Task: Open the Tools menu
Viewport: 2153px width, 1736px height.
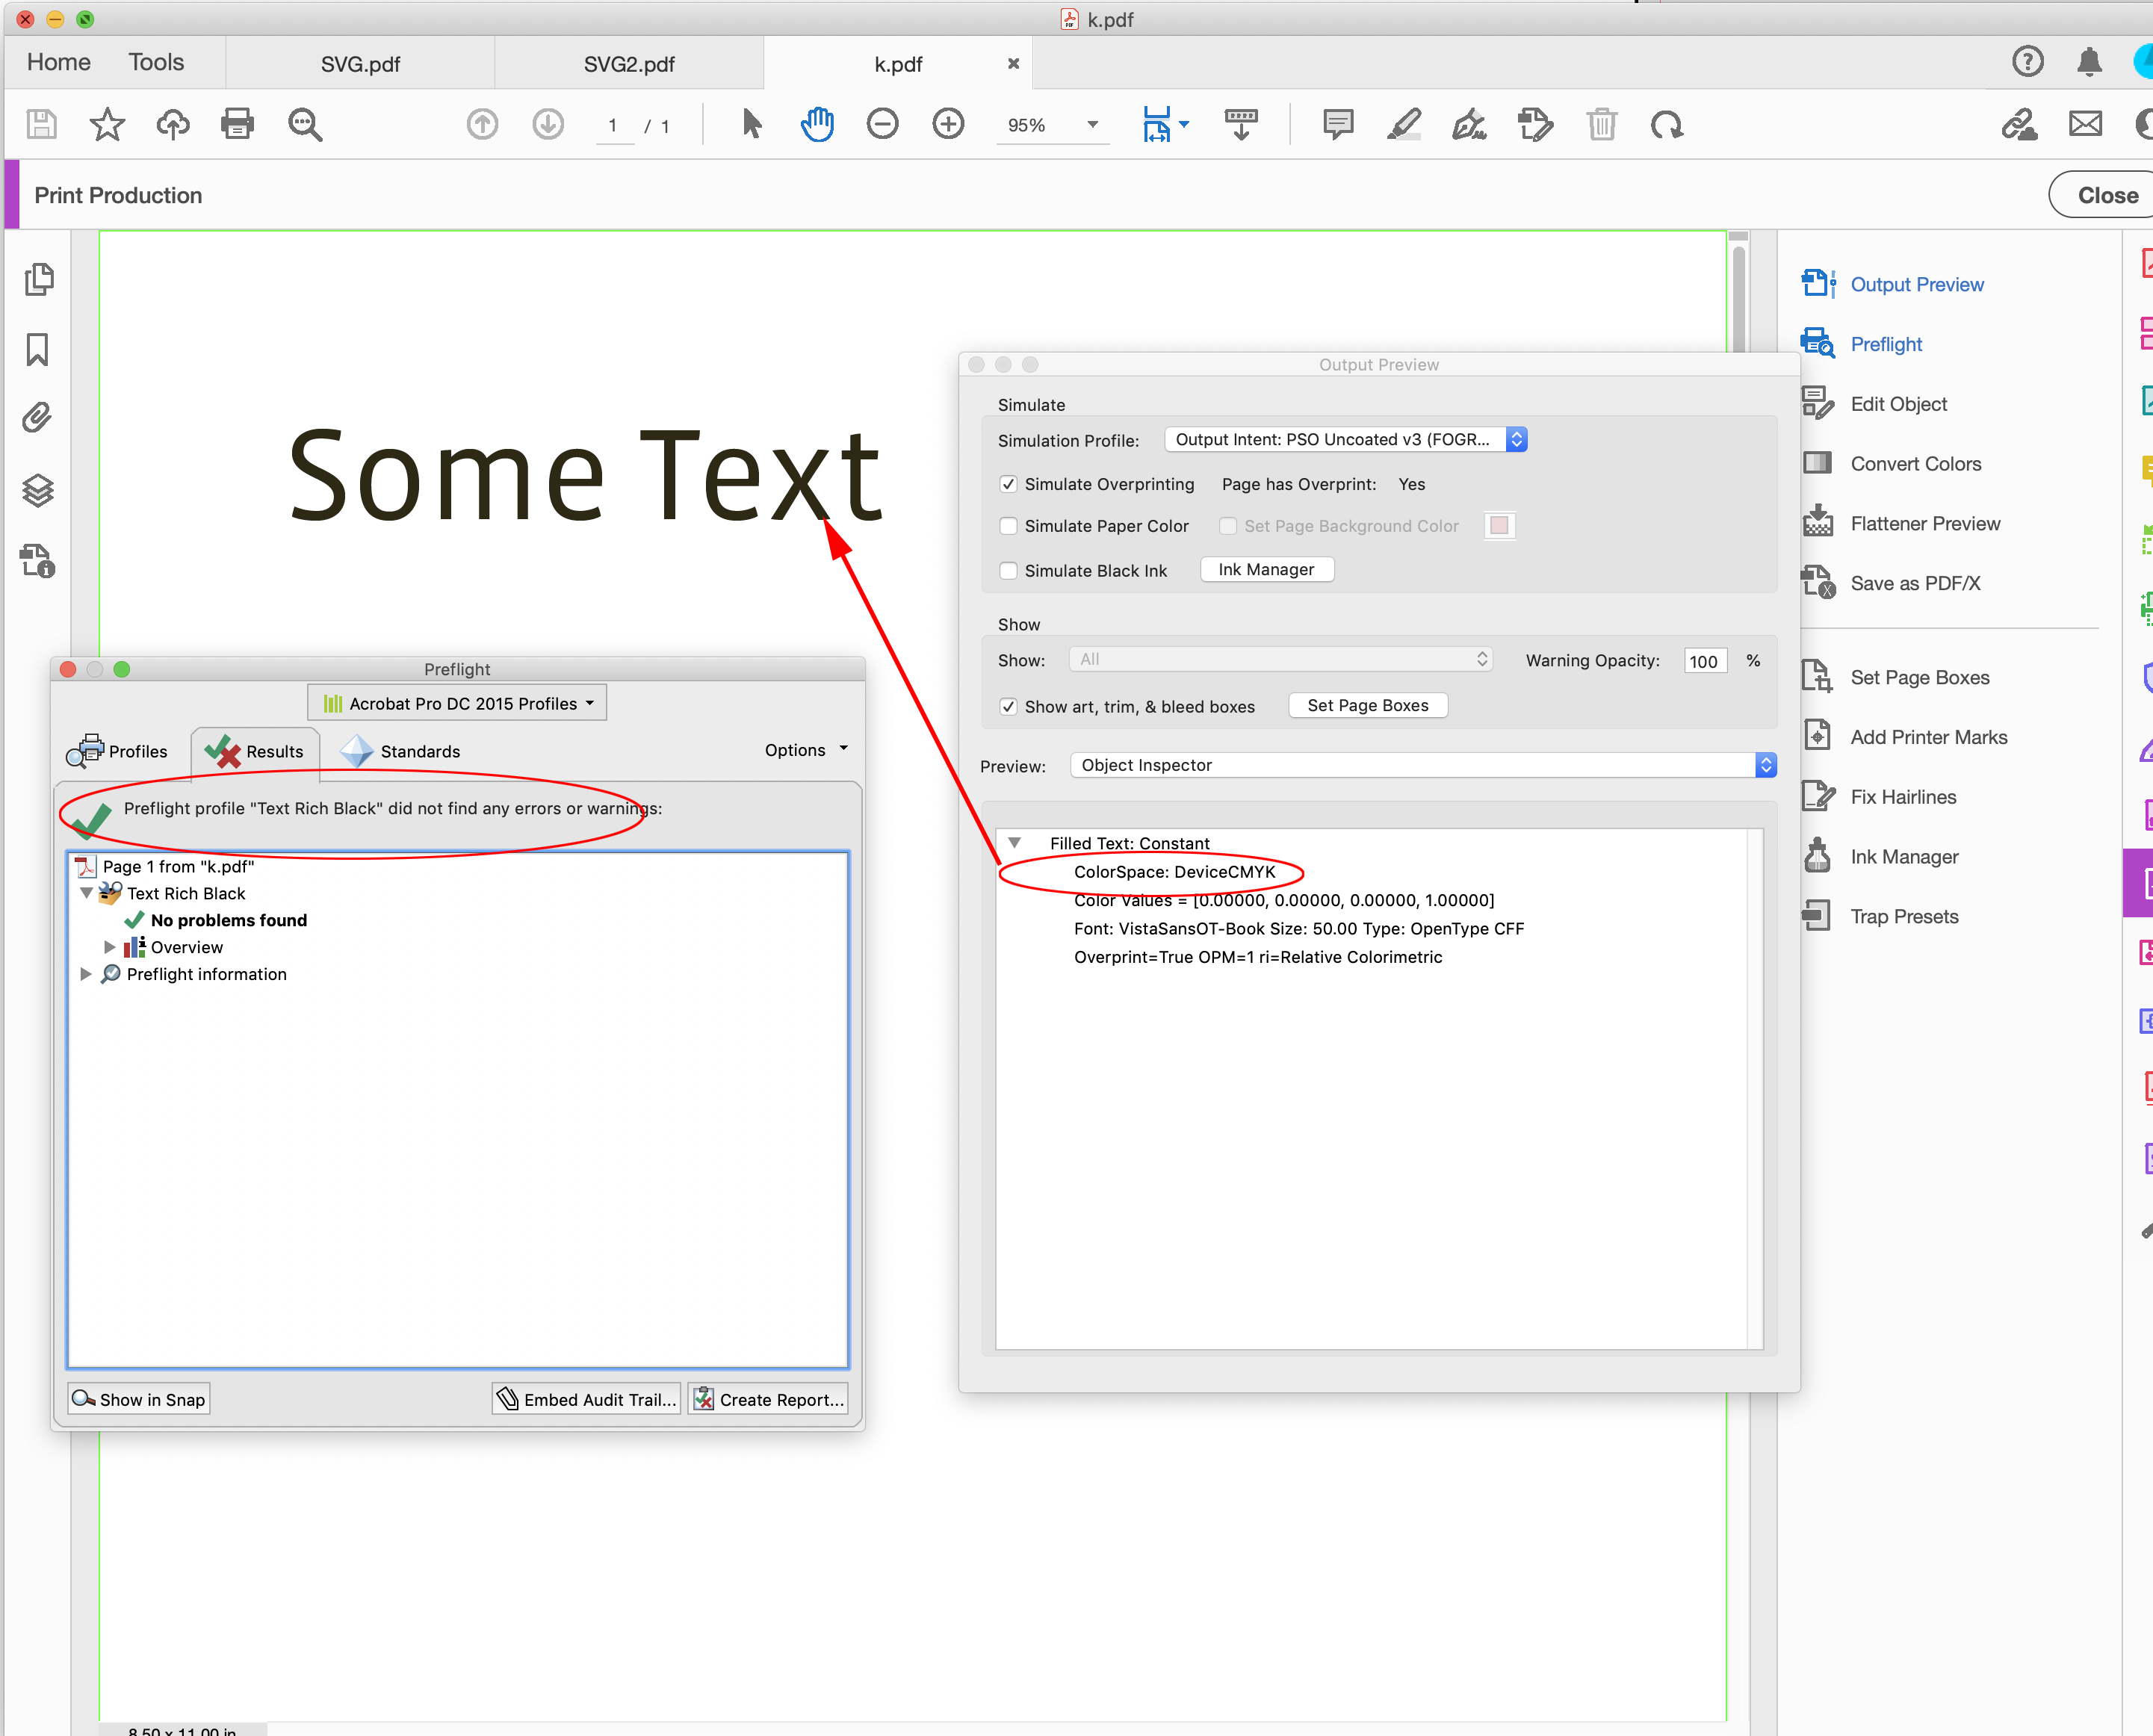Action: pos(156,61)
